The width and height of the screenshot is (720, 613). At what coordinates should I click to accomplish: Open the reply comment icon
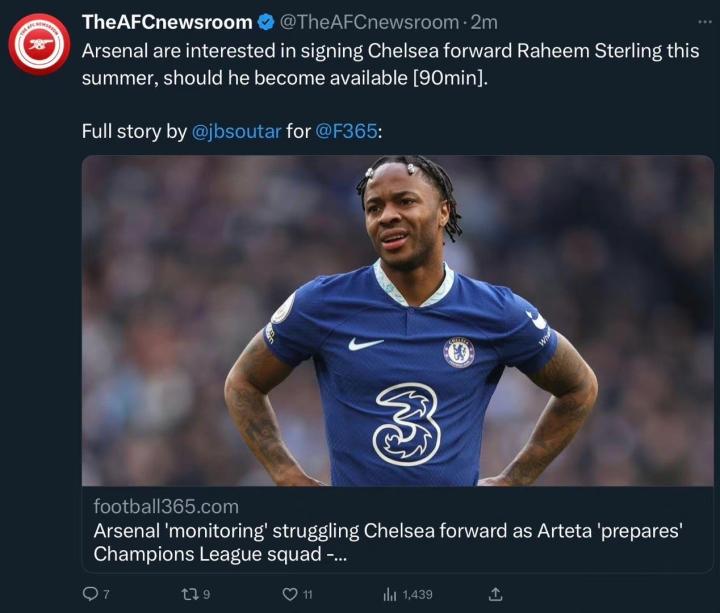(90, 594)
